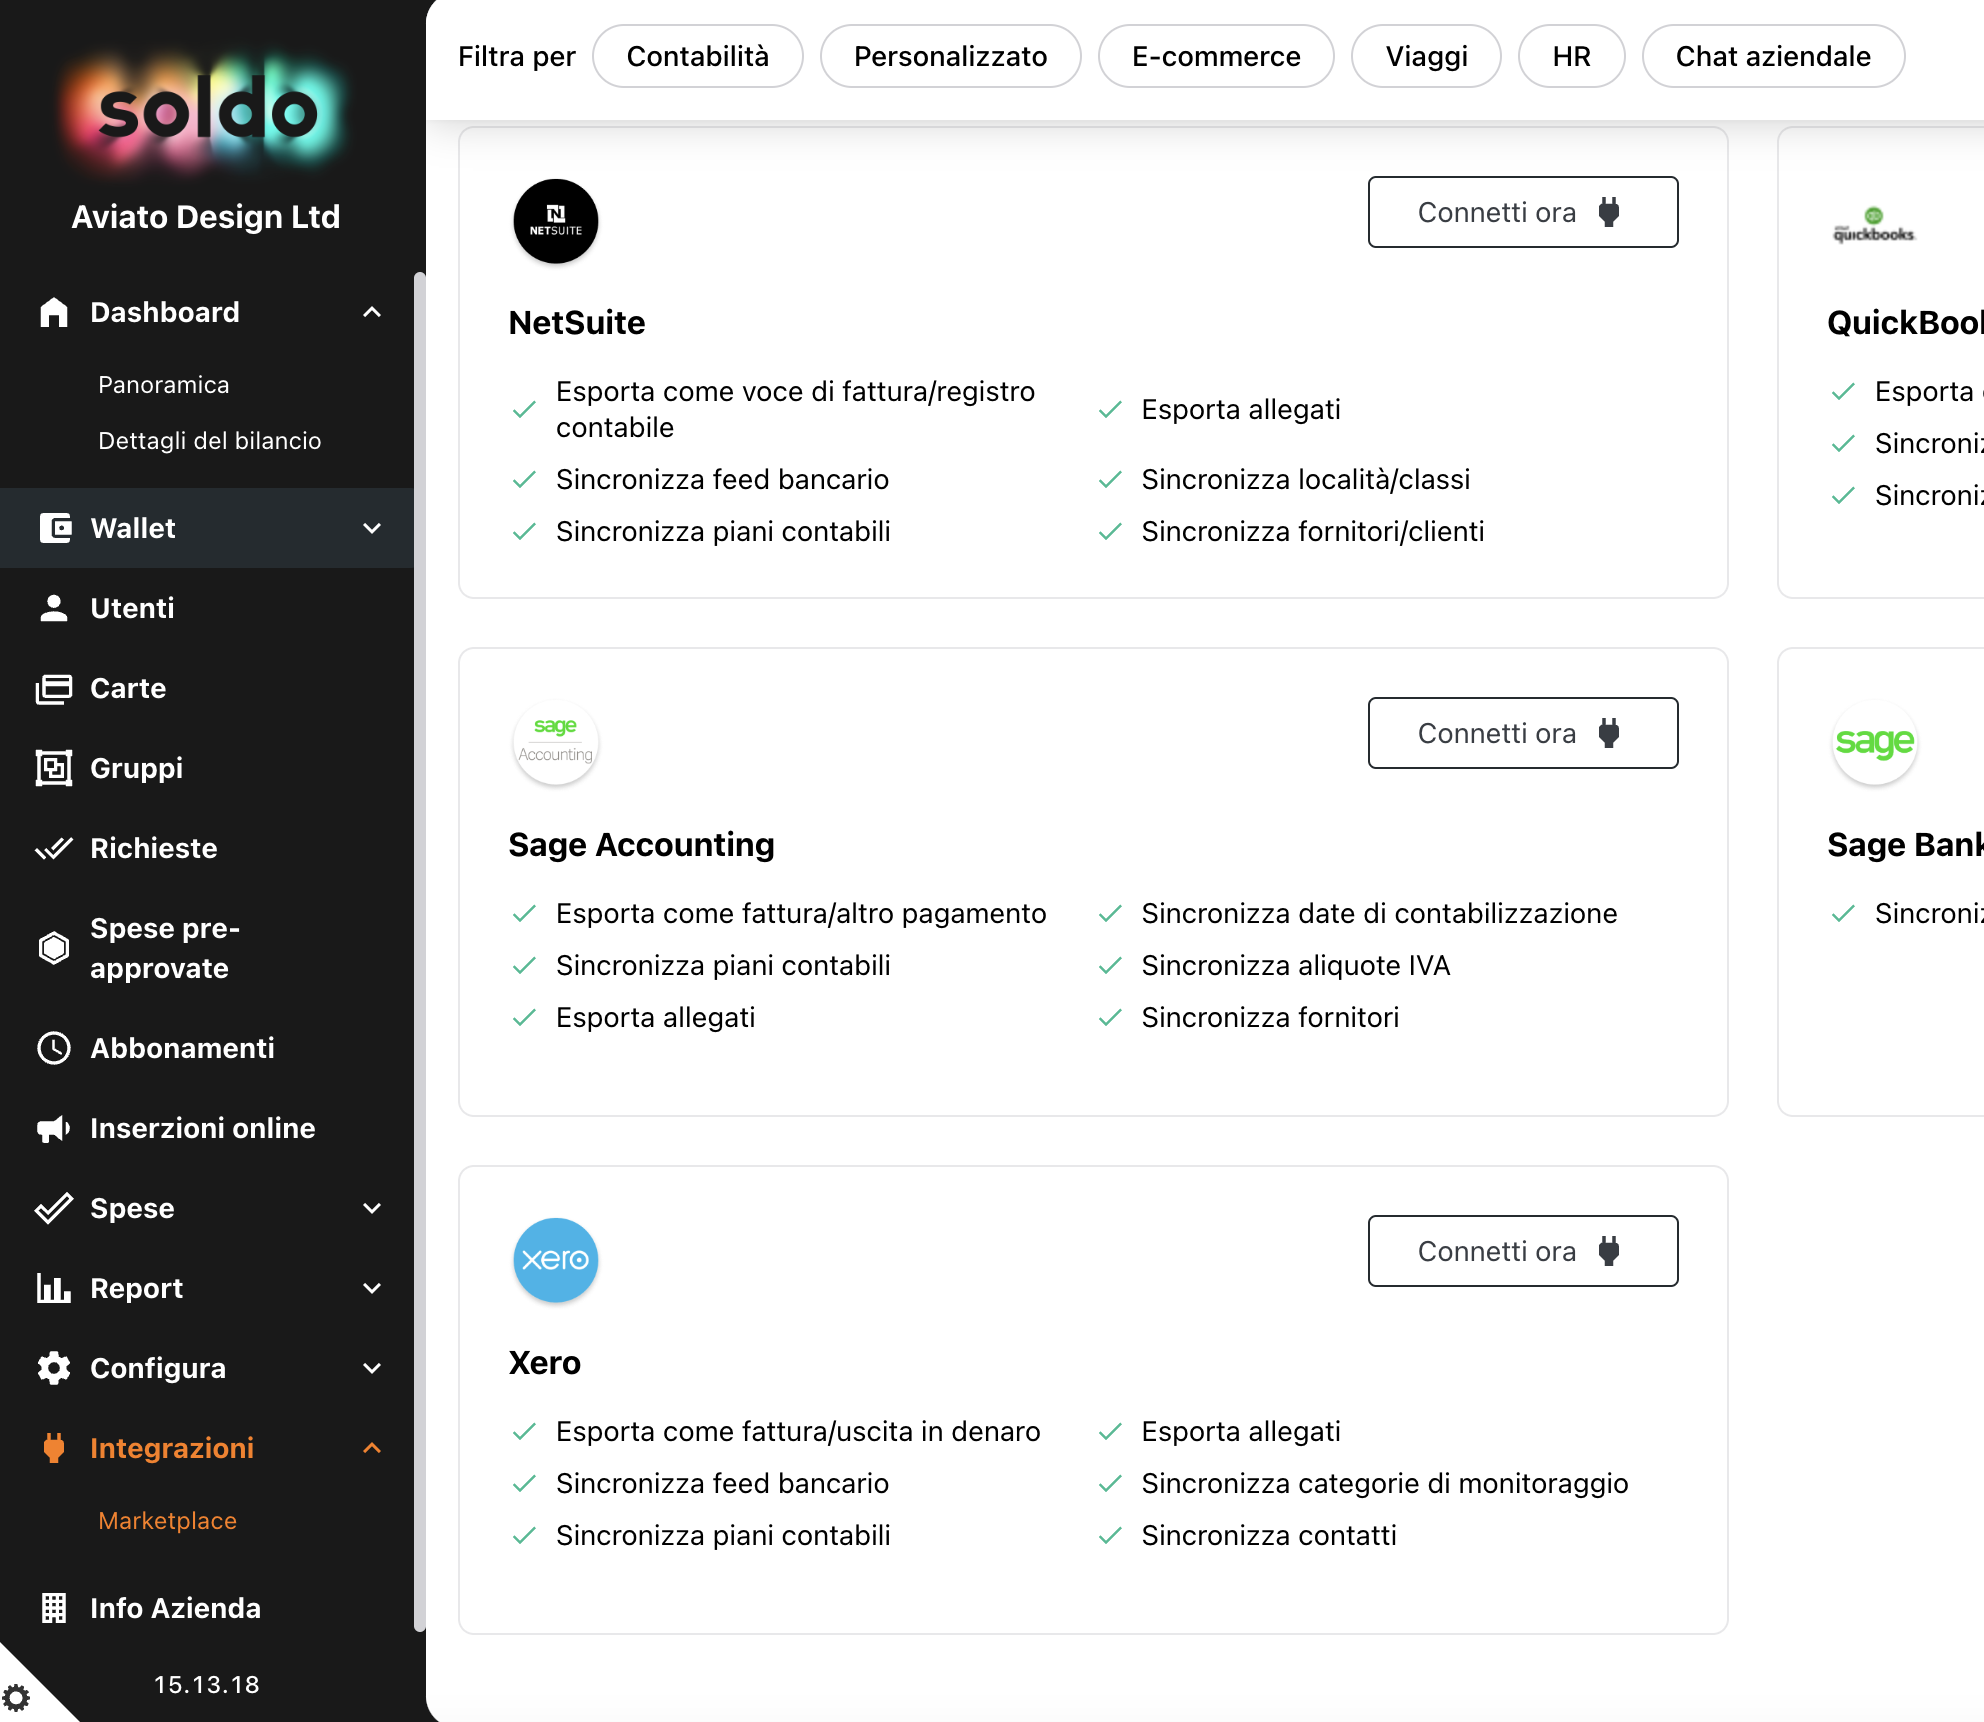This screenshot has width=1984, height=1722.
Task: Click the QuickBooks card title
Action: click(1905, 323)
